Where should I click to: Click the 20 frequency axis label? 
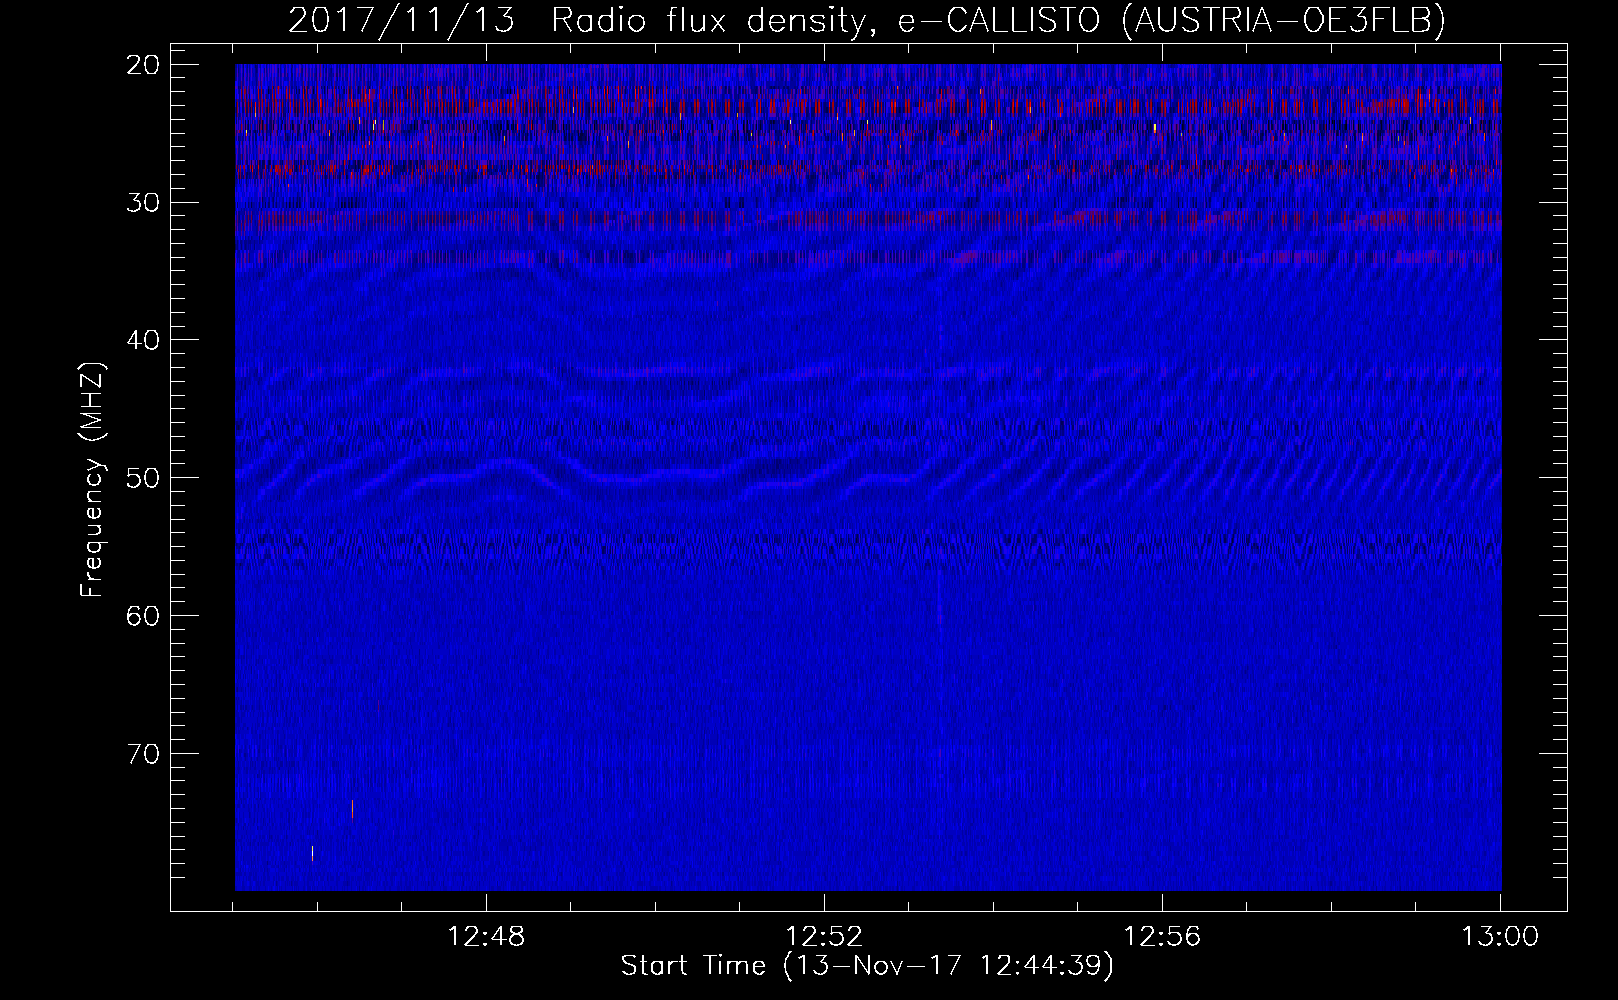pos(144,65)
